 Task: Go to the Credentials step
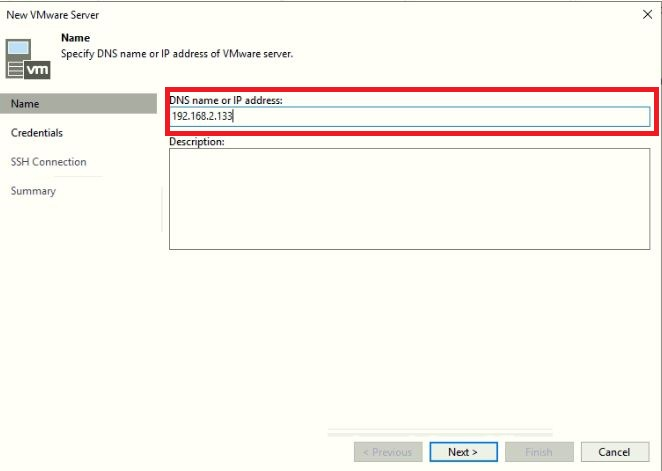pos(37,133)
